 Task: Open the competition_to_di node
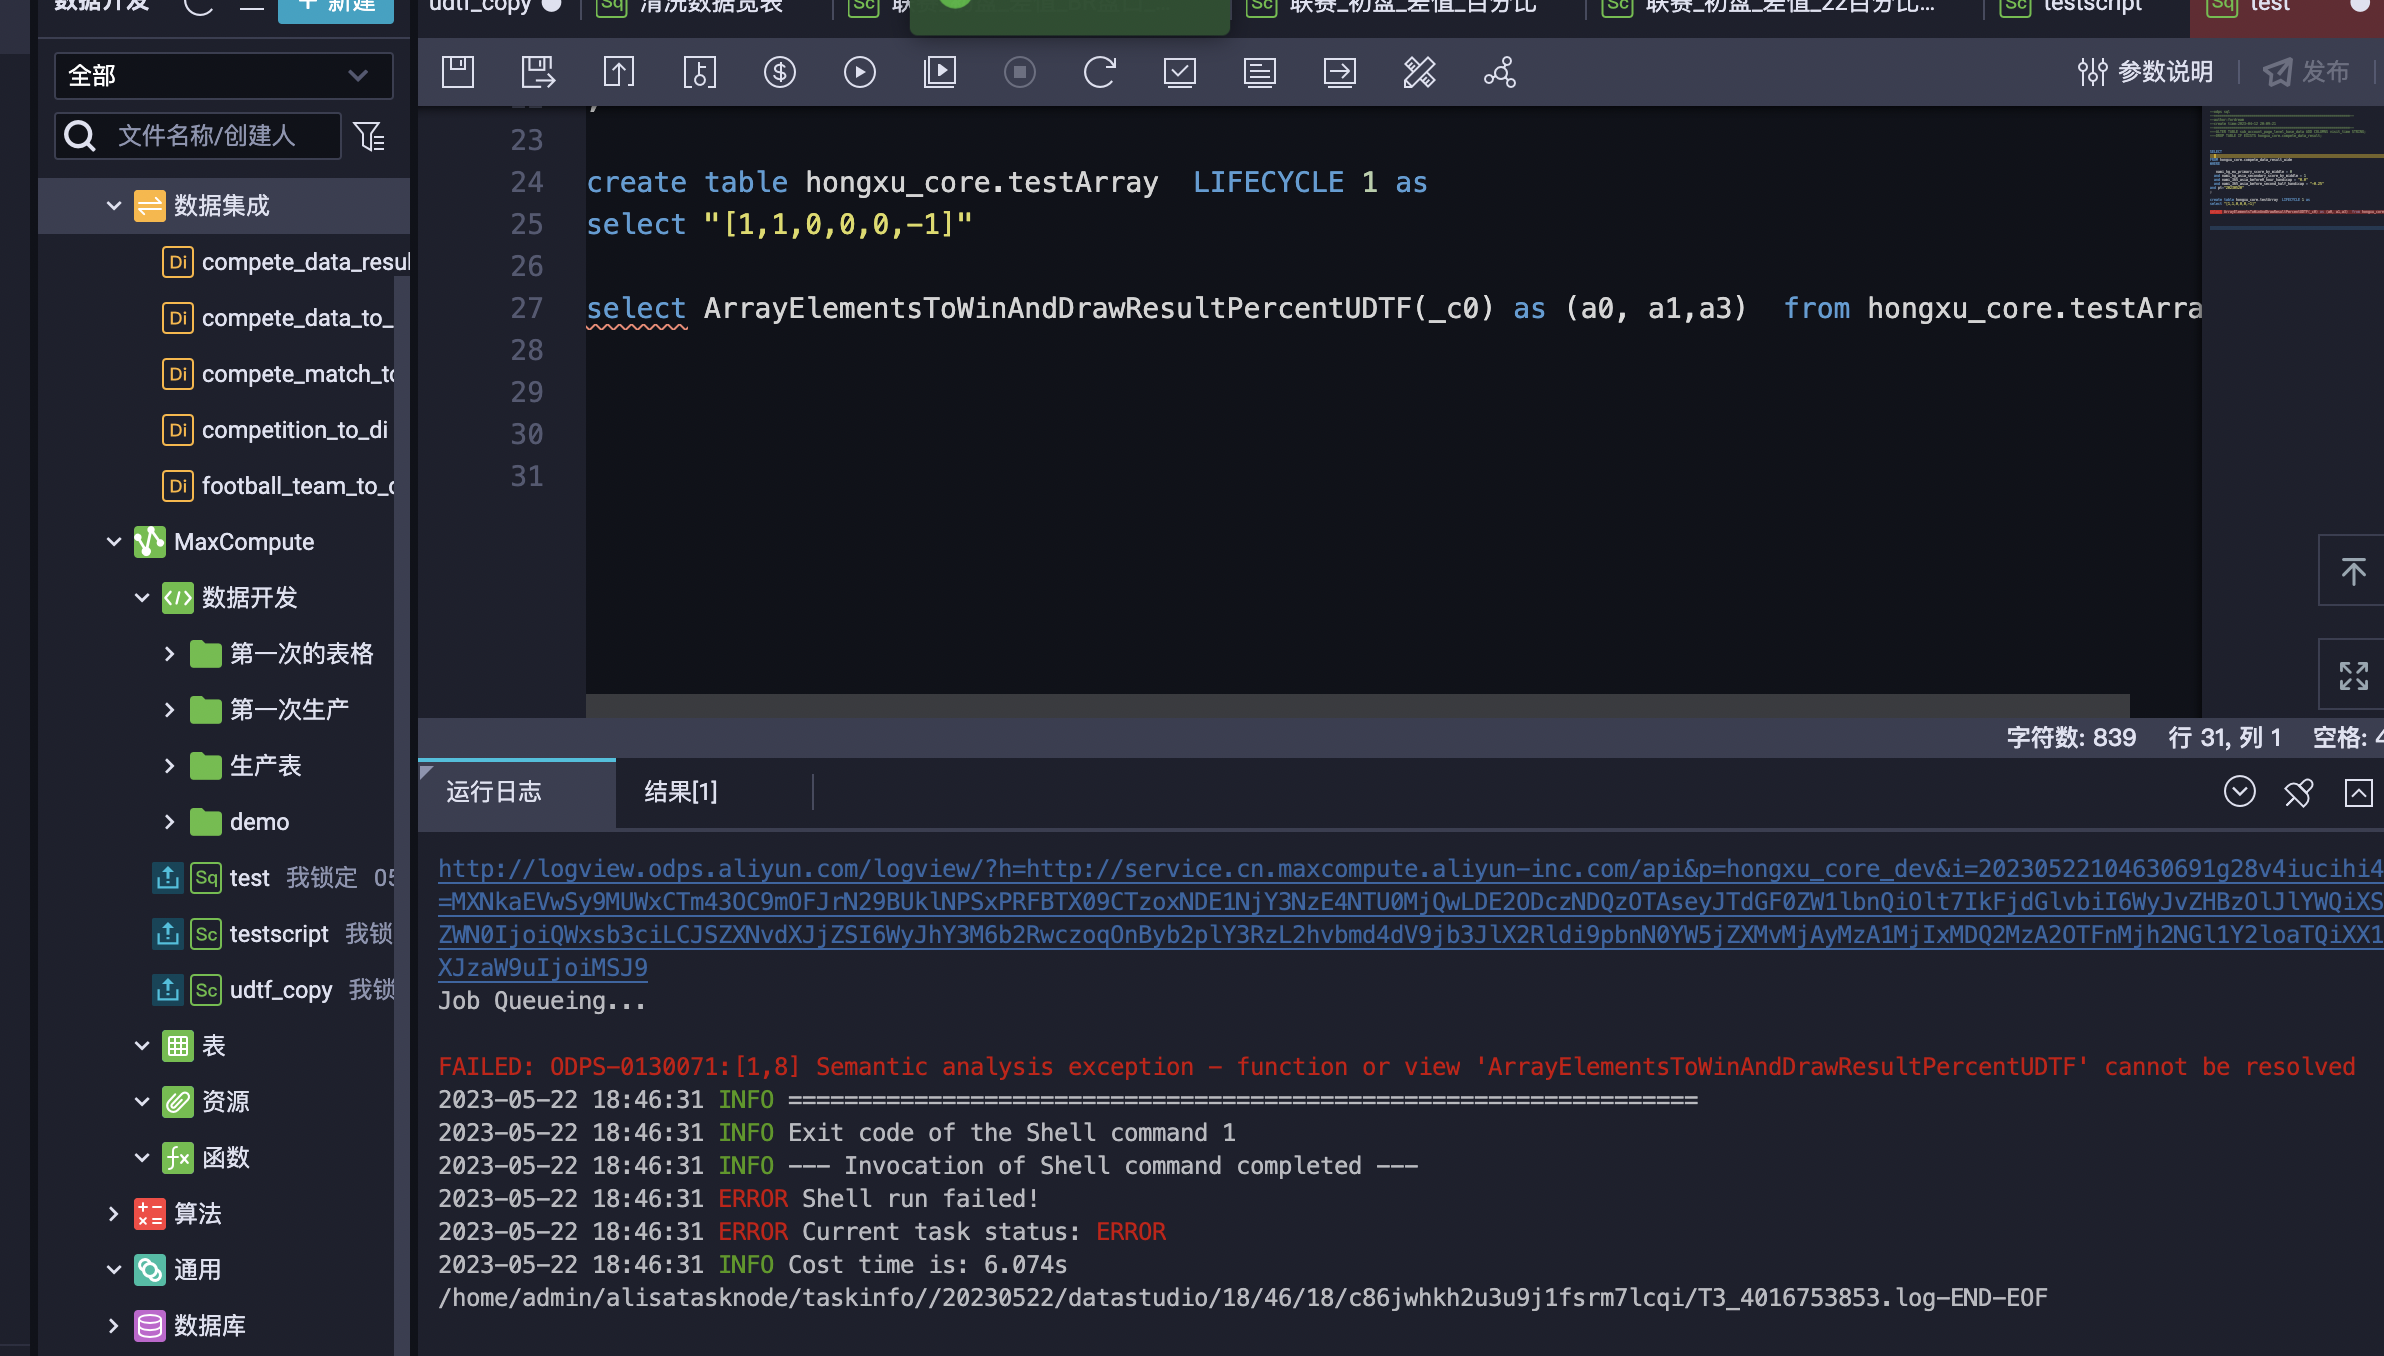[275, 430]
